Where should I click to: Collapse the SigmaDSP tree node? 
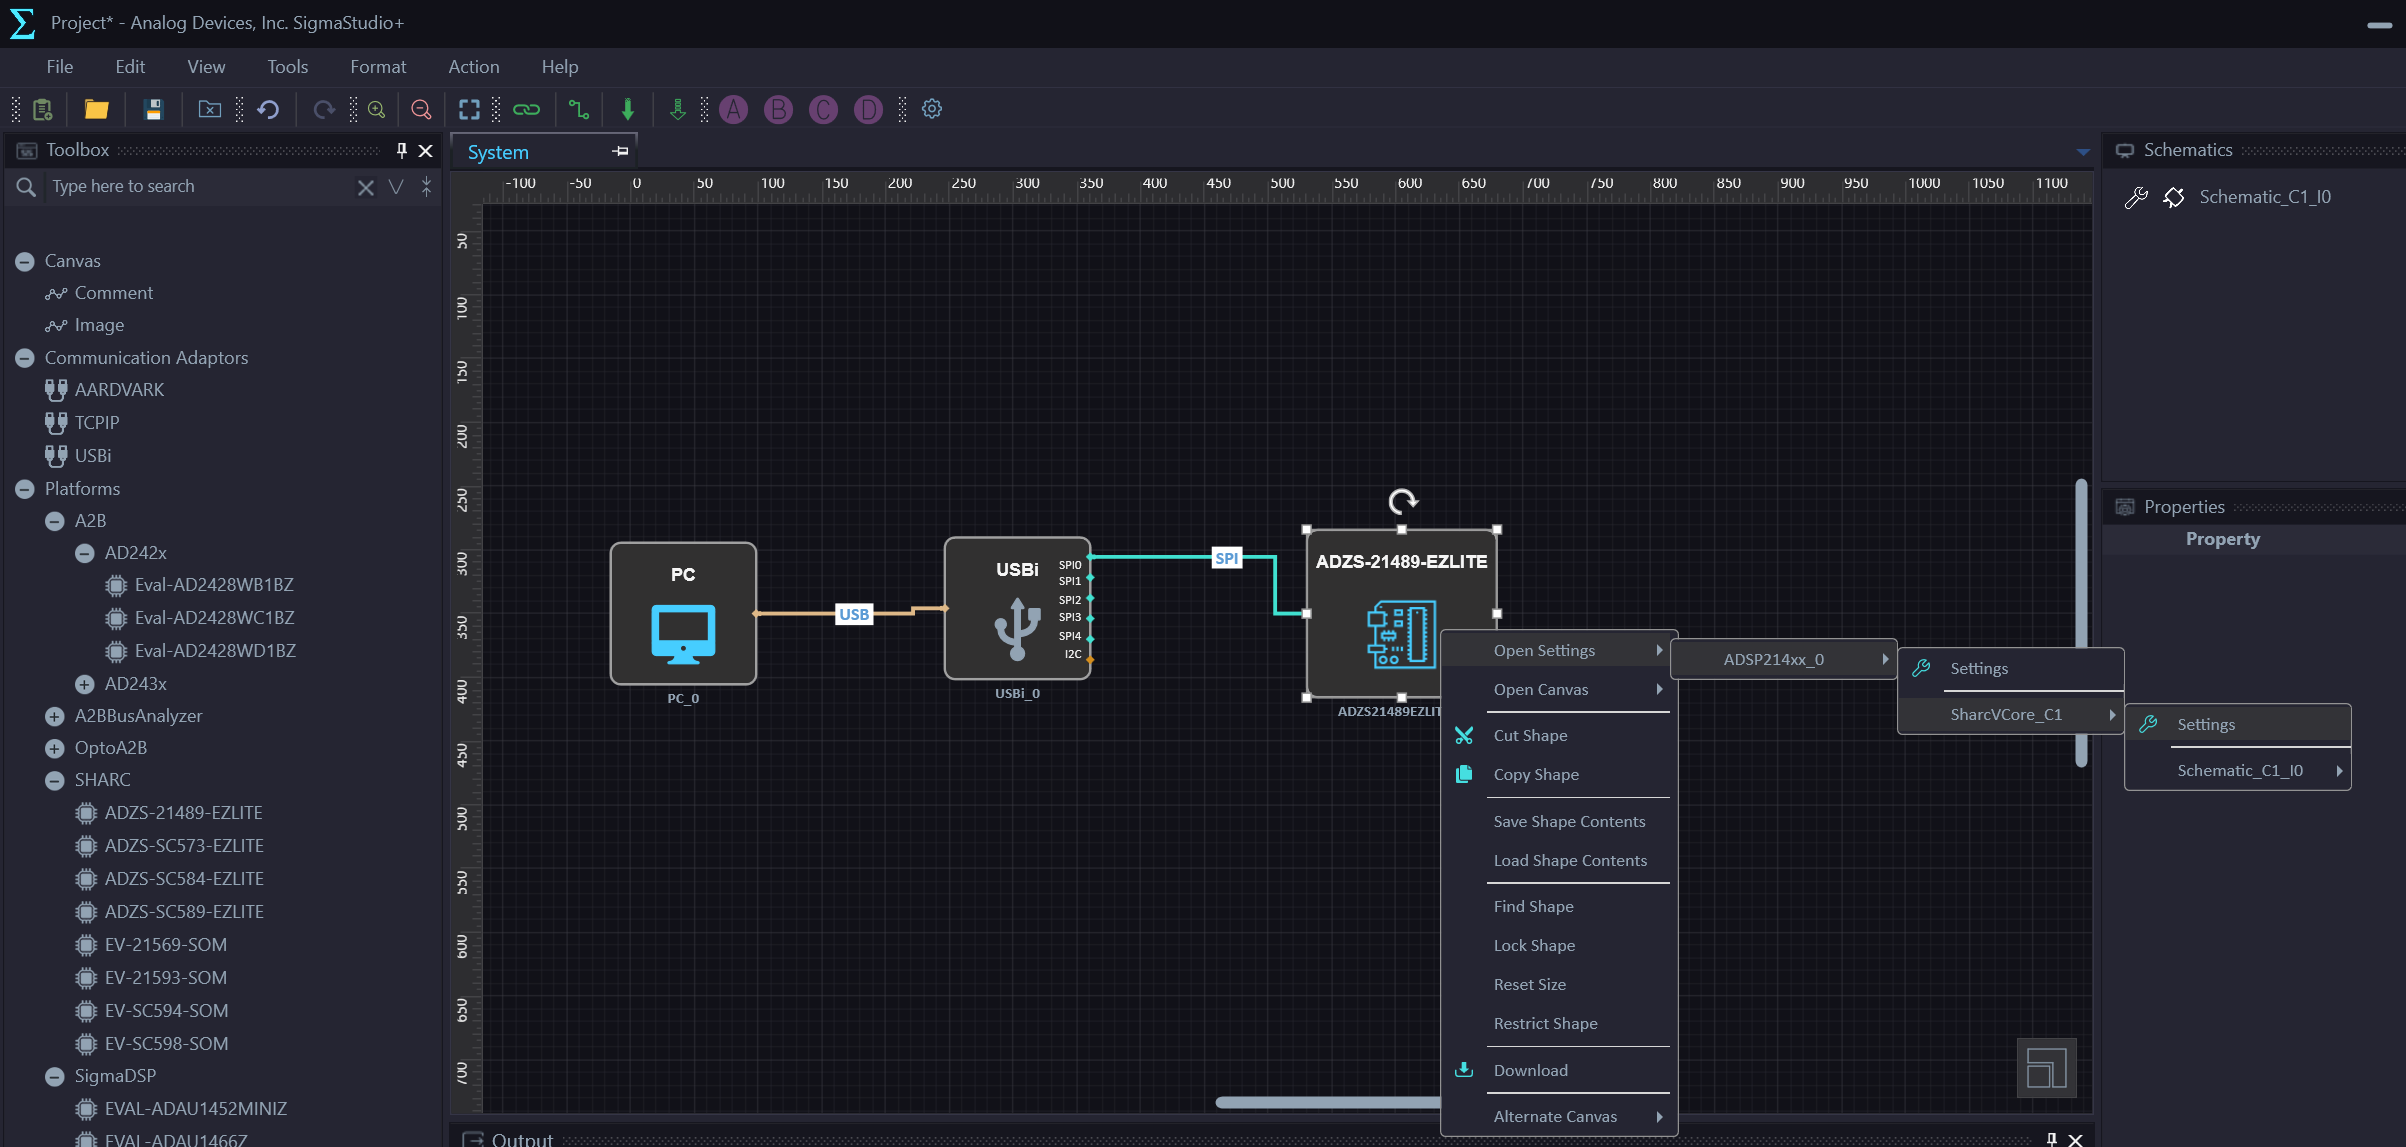click(55, 1076)
